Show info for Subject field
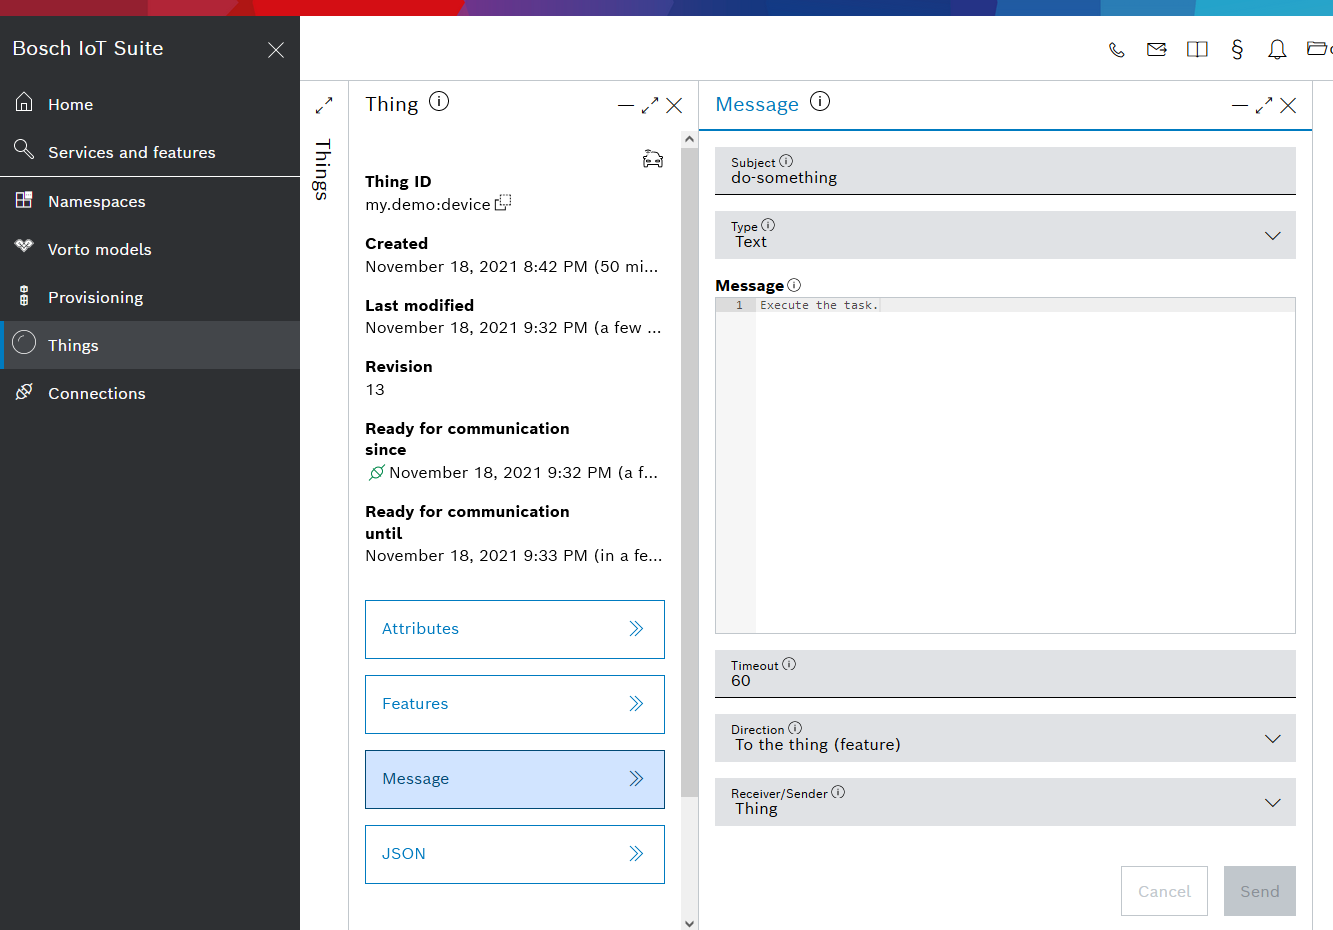Image resolution: width=1333 pixels, height=930 pixels. click(786, 161)
